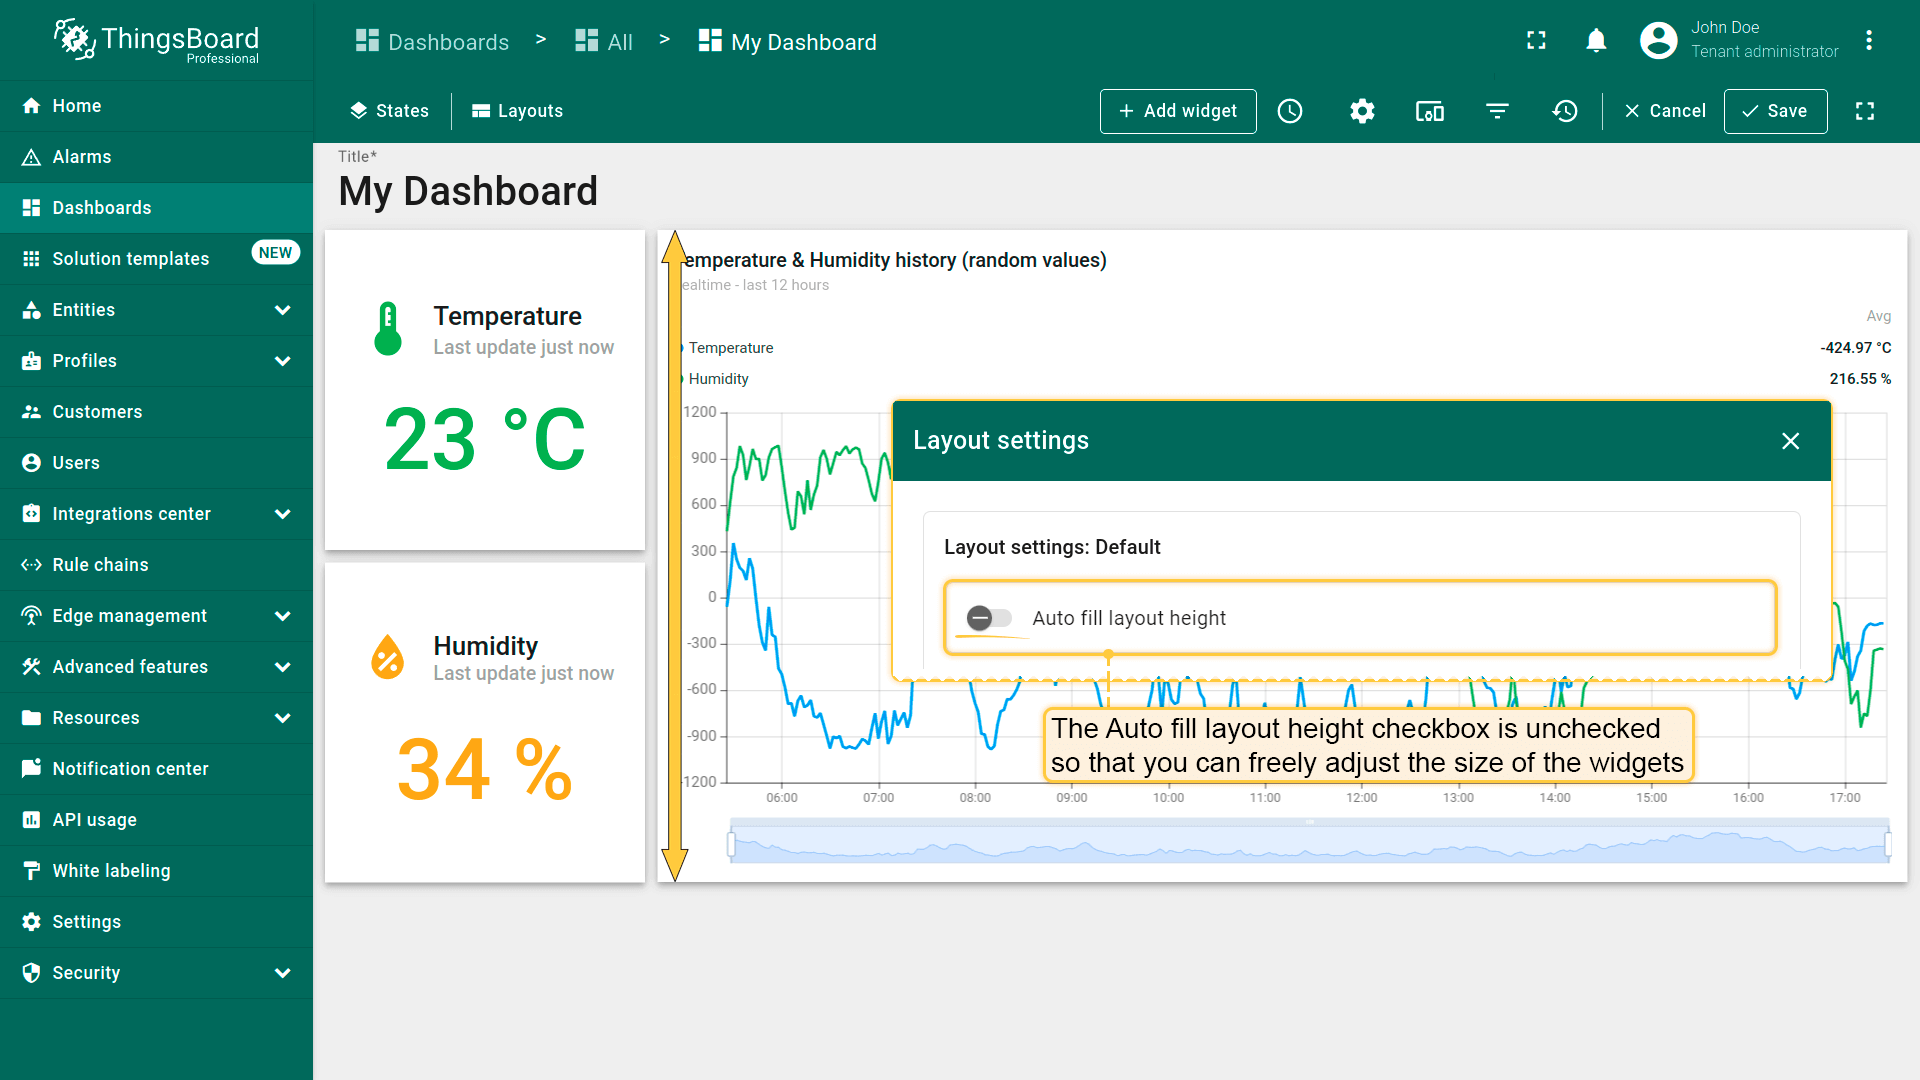The image size is (1920, 1080).
Task: Toggle fullscreen icon in top header
Action: coord(1536,41)
